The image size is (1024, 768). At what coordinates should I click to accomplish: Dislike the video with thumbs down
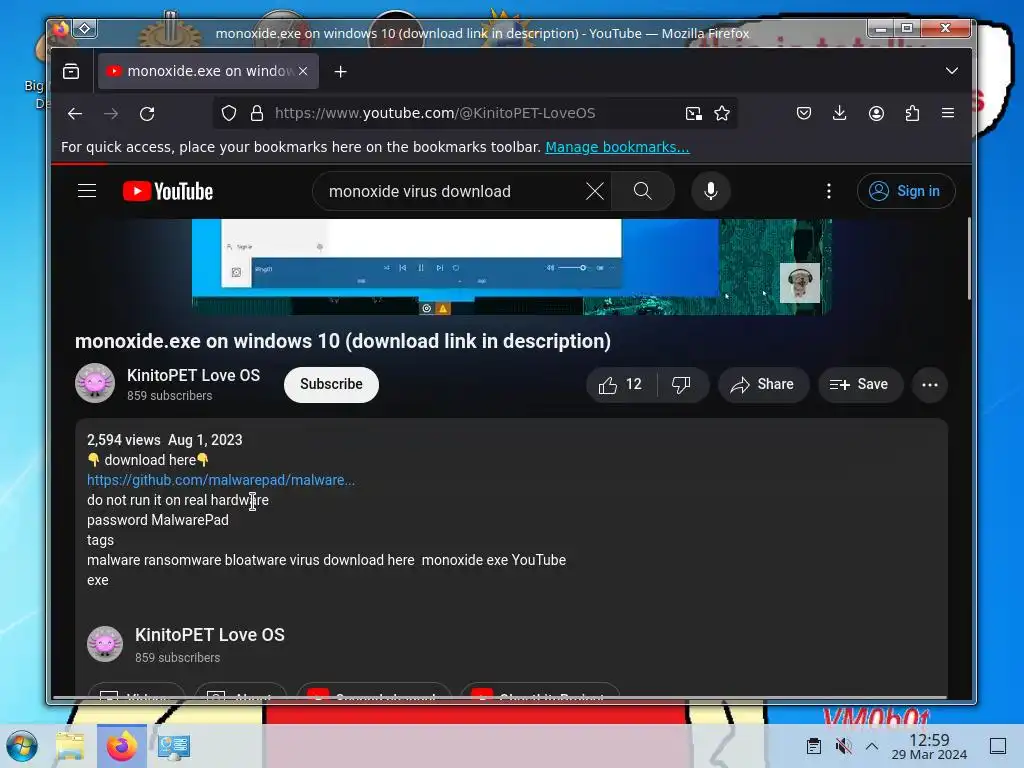coord(682,385)
